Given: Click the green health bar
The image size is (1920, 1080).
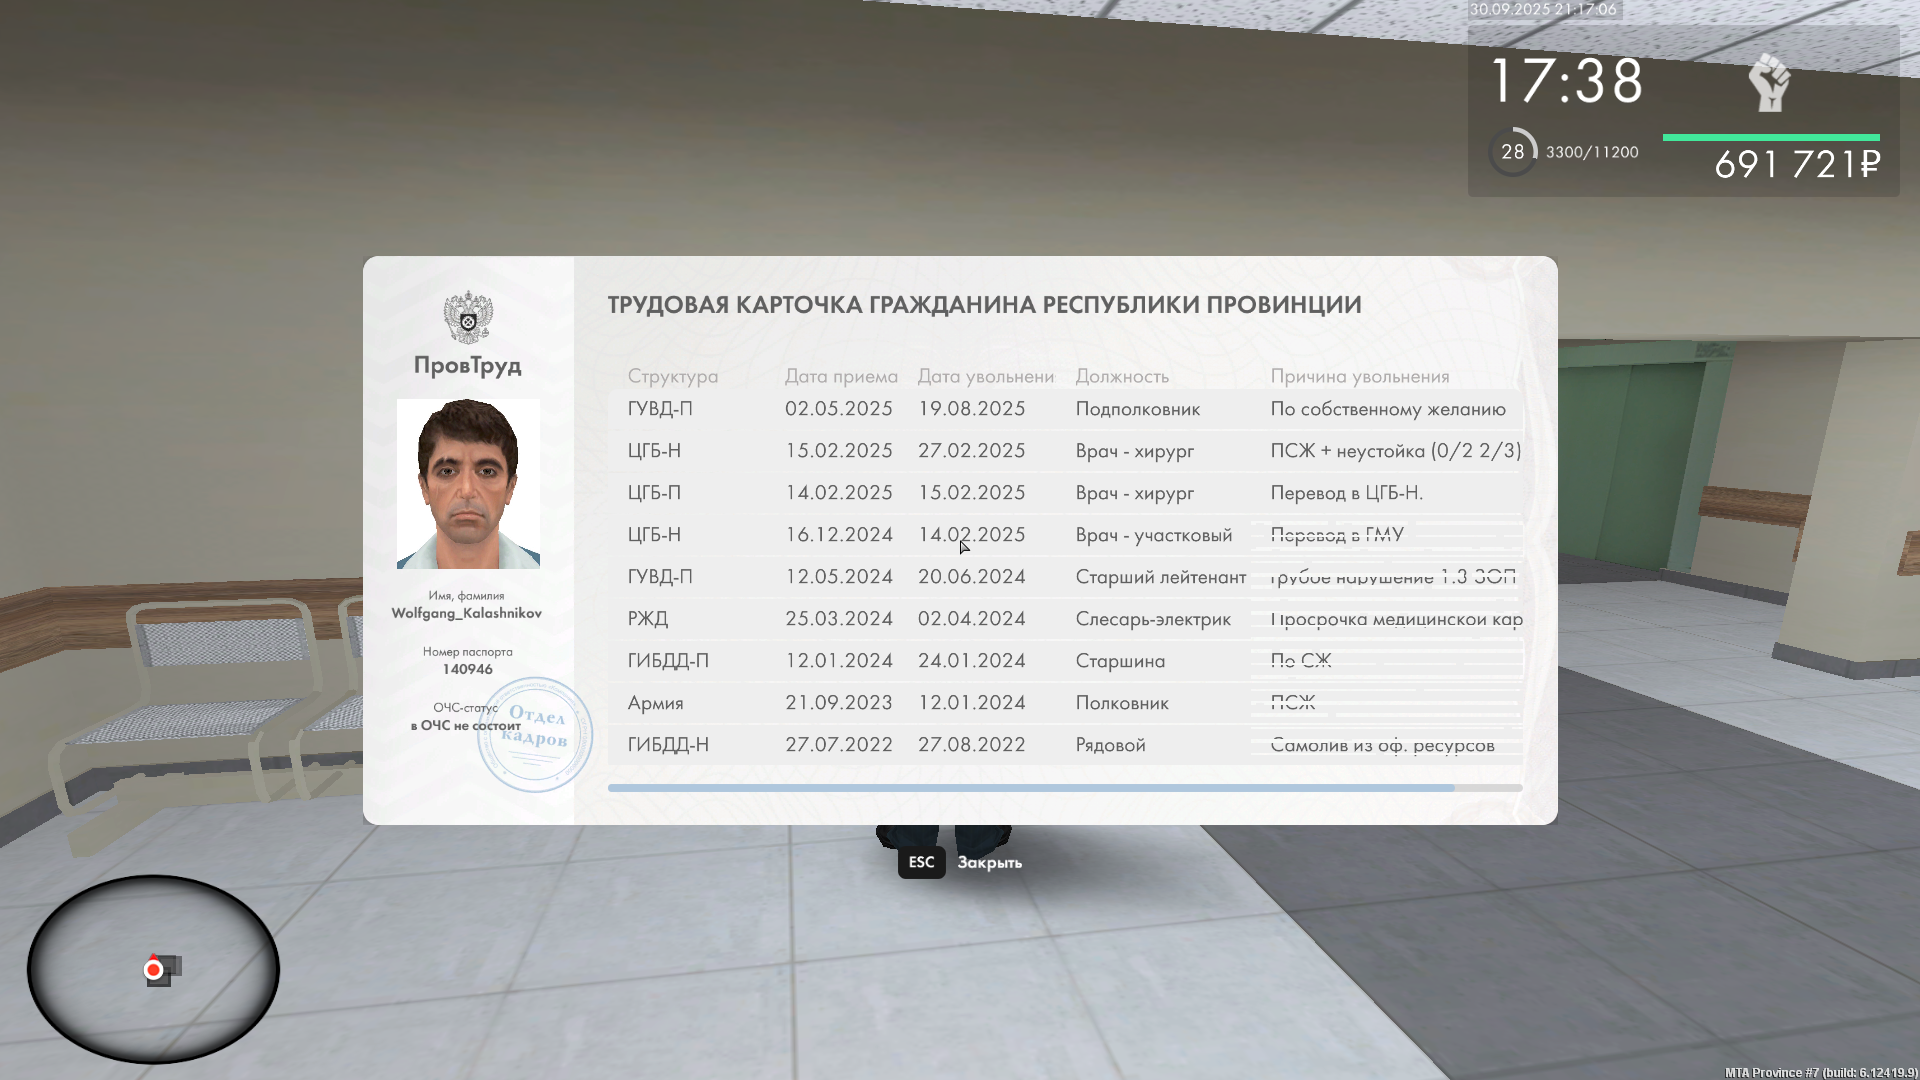Looking at the screenshot, I should pos(1770,137).
